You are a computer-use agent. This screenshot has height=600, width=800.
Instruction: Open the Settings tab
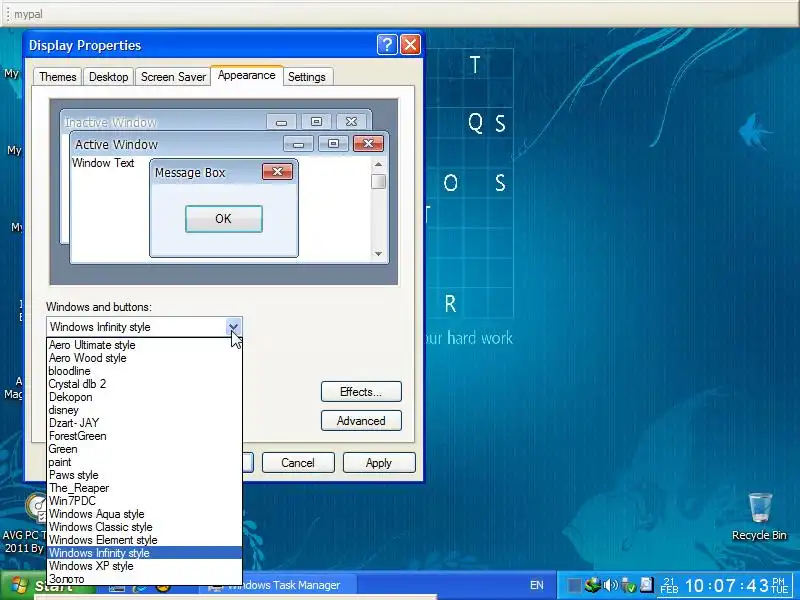[307, 77]
